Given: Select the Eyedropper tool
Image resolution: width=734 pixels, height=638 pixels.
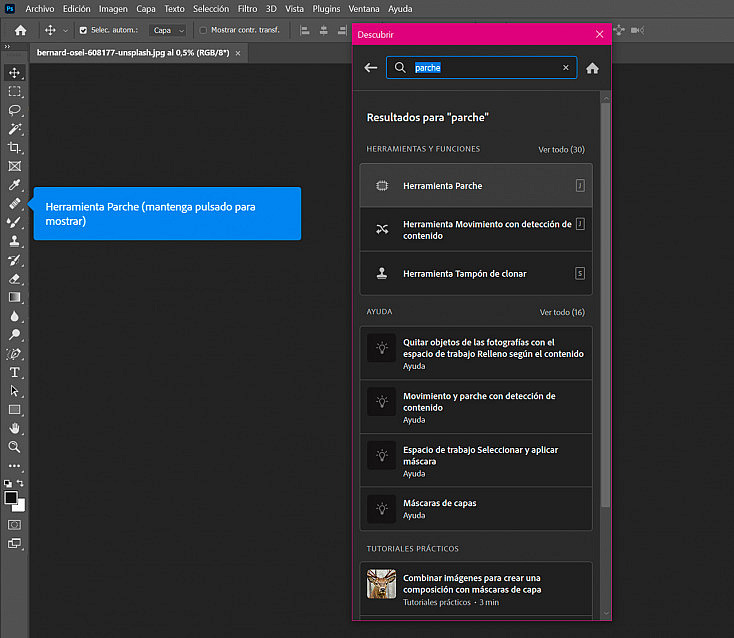Looking at the screenshot, I should (x=15, y=185).
